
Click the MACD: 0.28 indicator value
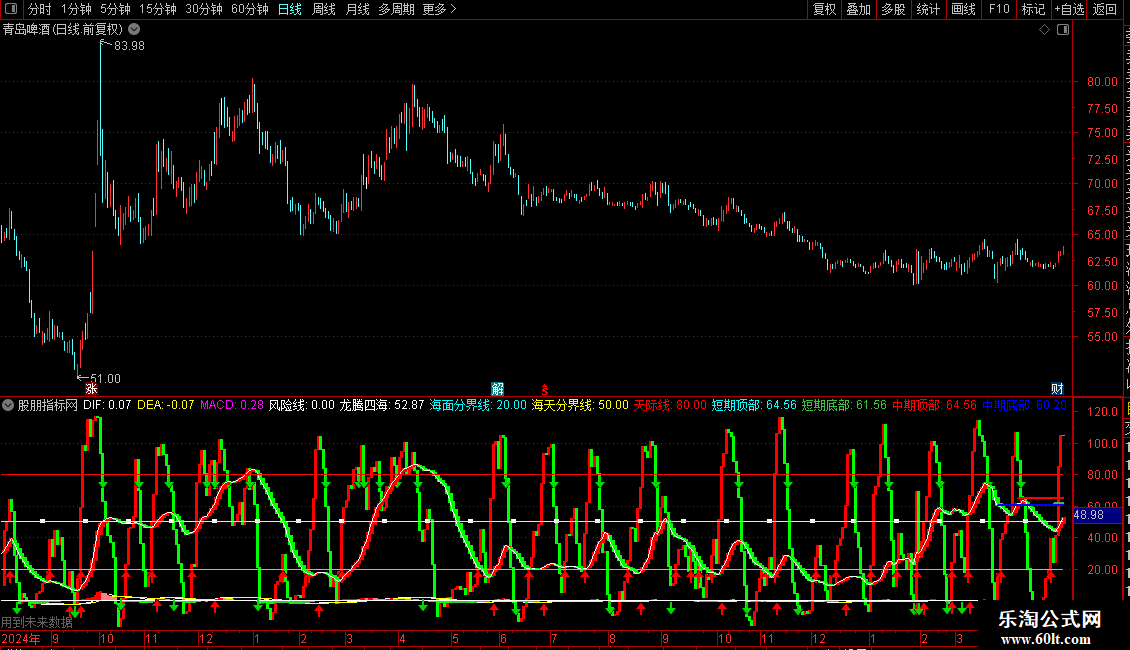(232, 405)
